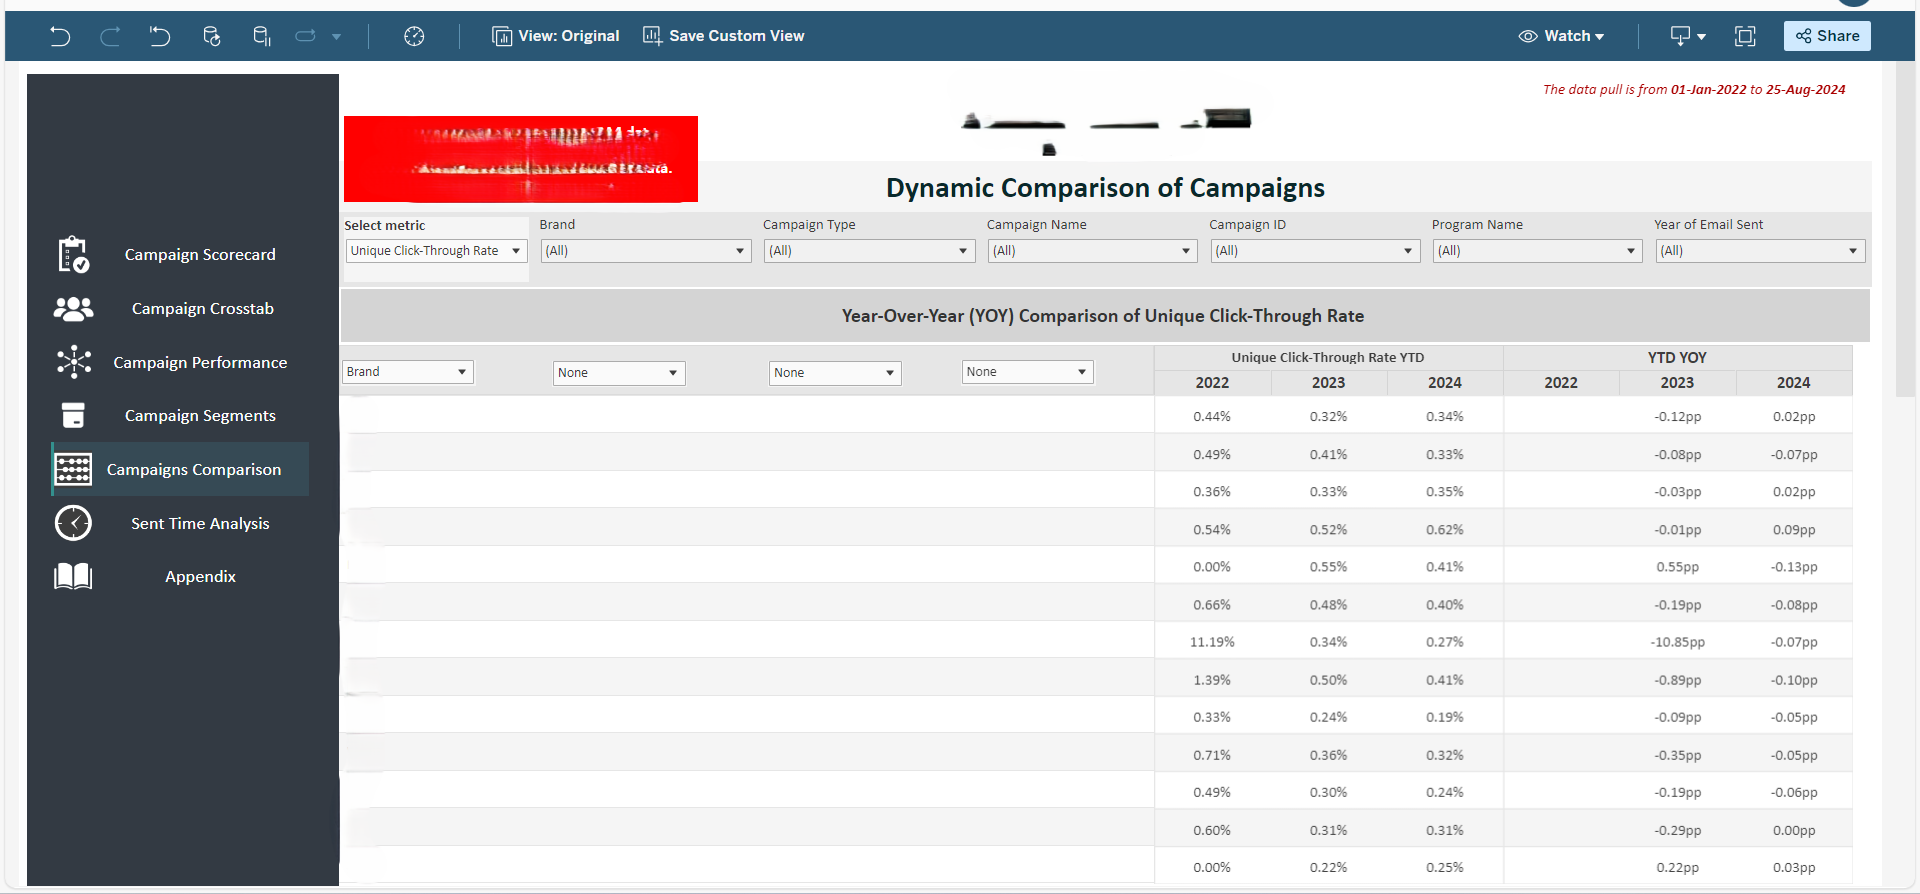Click the 11.19% value in 2022 column

(1212, 642)
